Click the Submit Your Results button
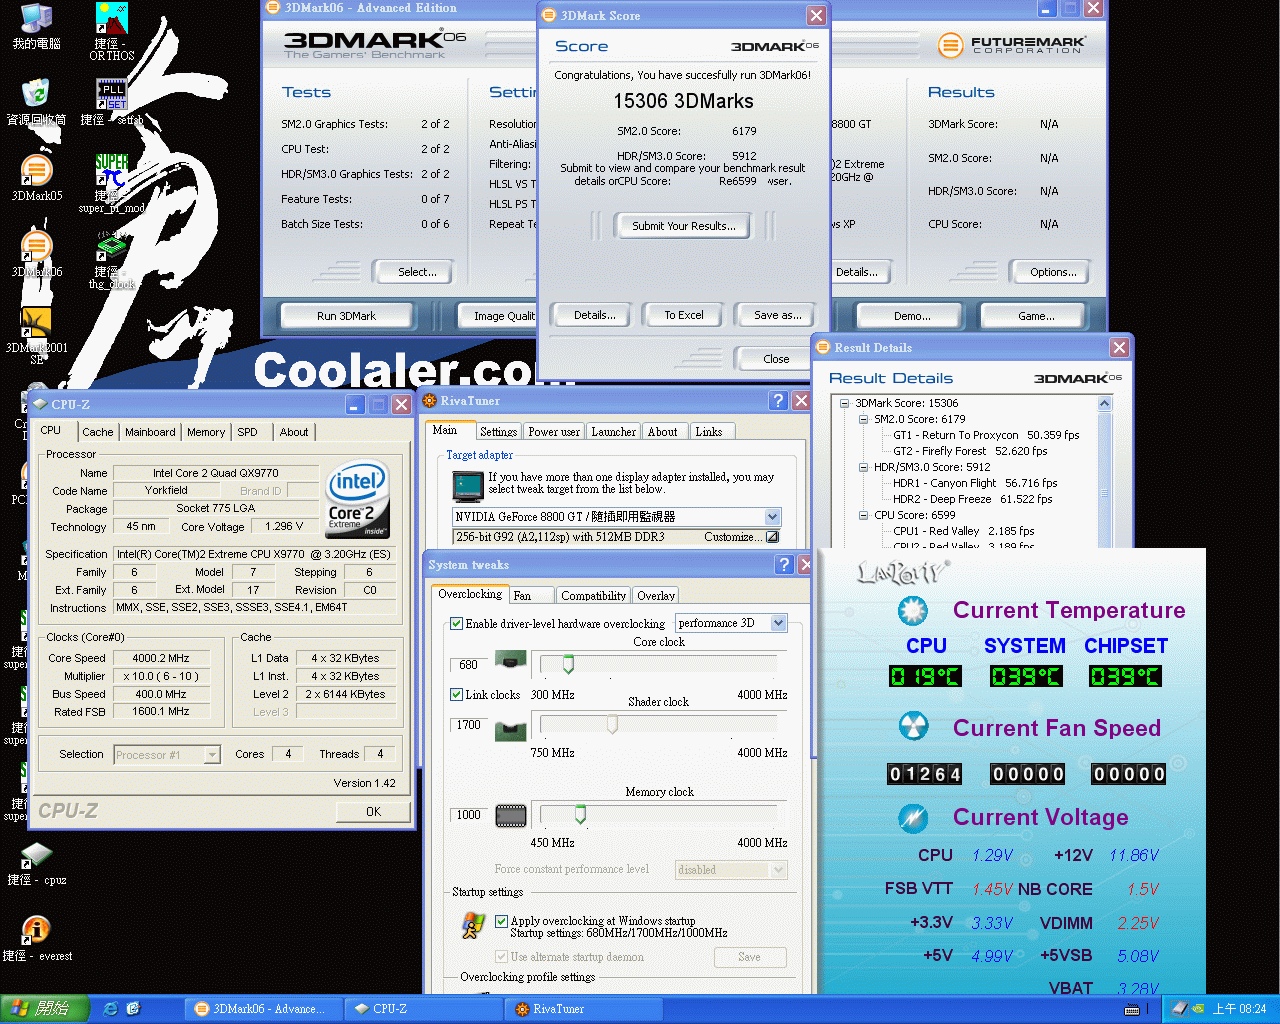1280x1024 pixels. click(683, 226)
